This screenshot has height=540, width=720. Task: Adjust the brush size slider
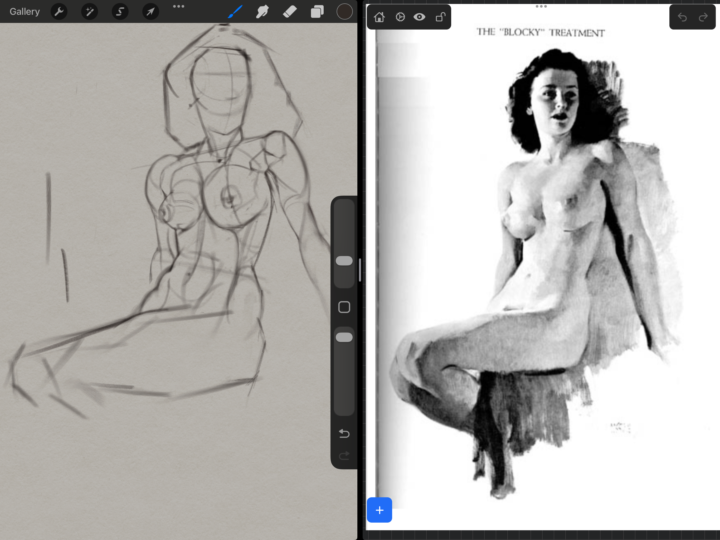344,261
